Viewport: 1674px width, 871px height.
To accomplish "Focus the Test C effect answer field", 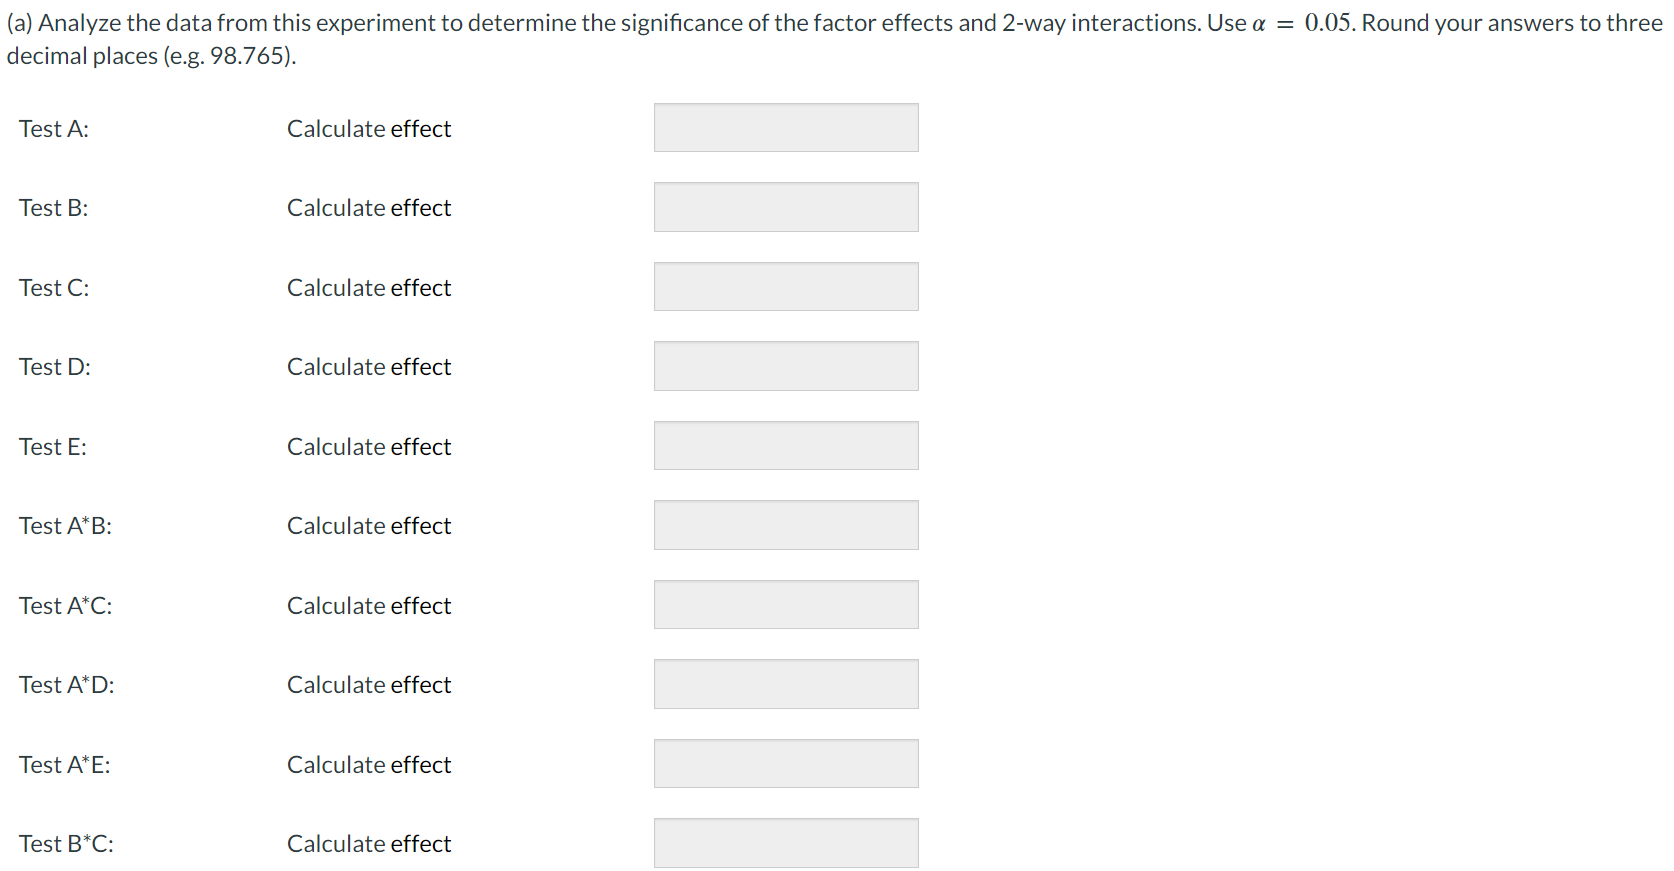I will click(x=786, y=287).
